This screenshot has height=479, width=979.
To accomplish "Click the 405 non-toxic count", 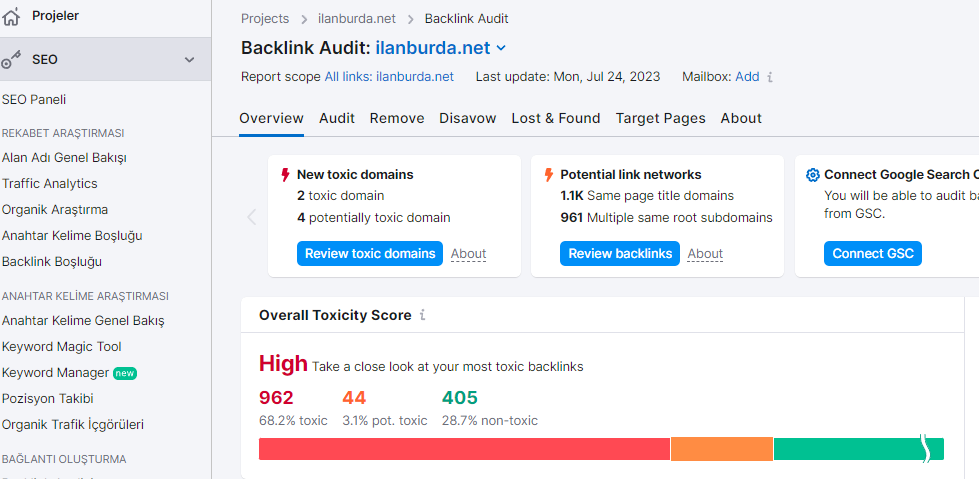I will 460,398.
